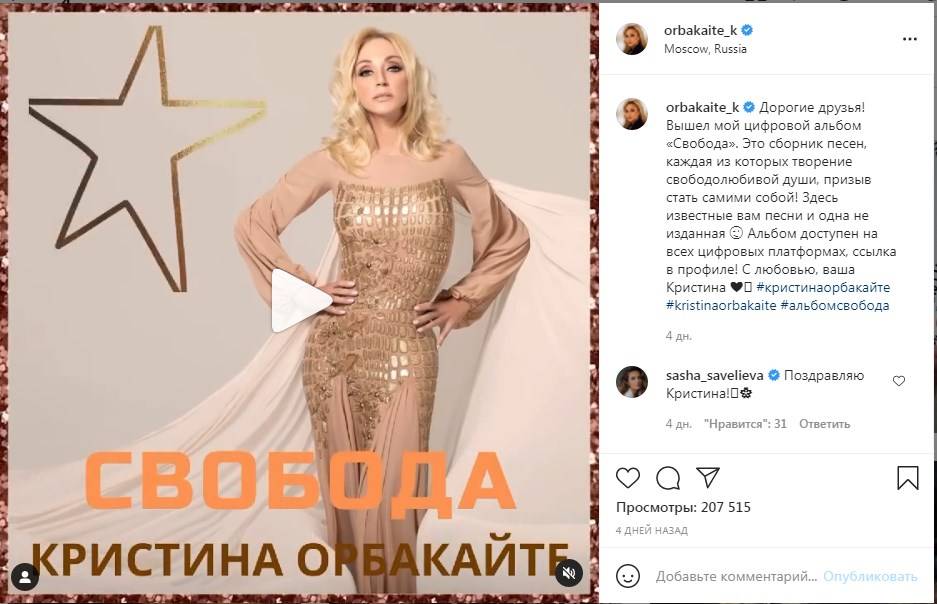Show tagged people icon on video
The image size is (937, 604).
point(25,577)
